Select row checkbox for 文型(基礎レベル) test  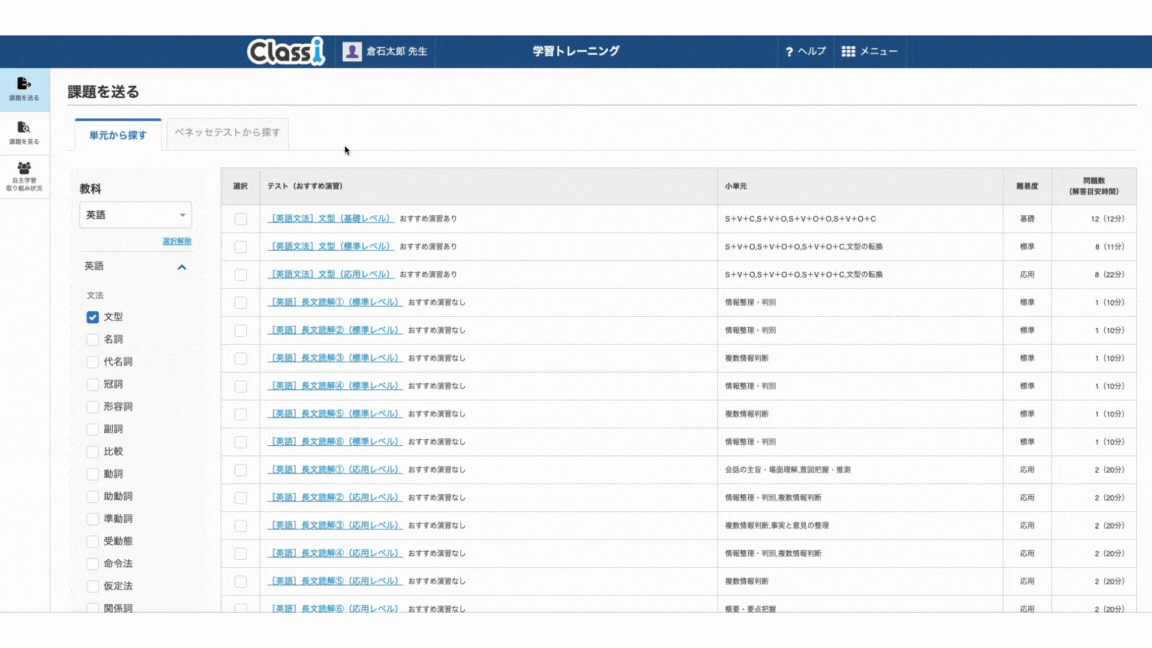click(240, 219)
